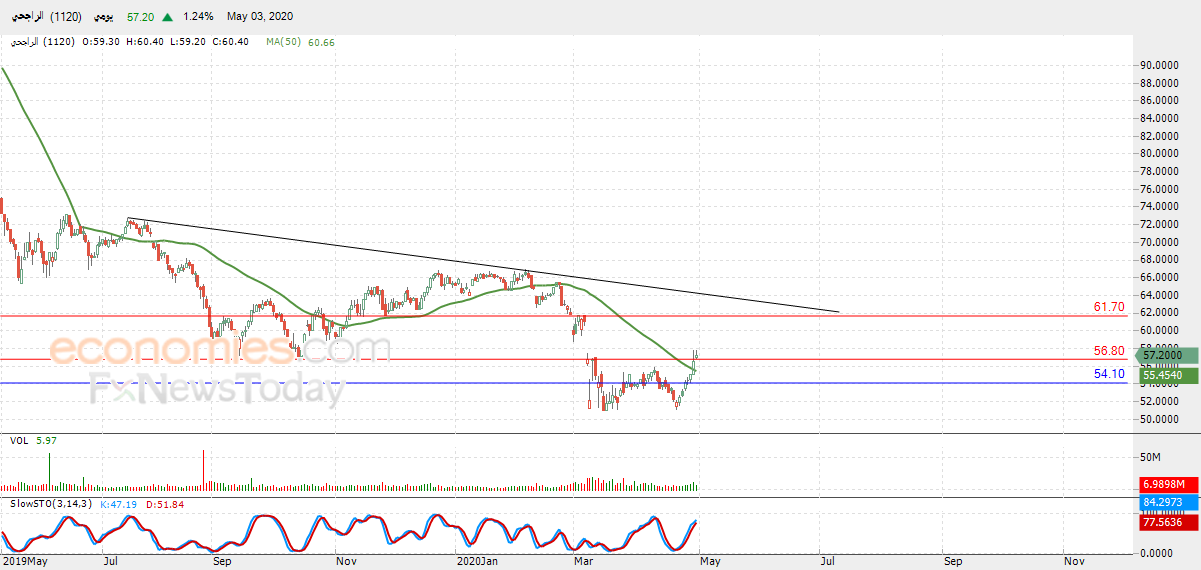Click the H:60.40 high value
This screenshot has height=570, width=1201.
coord(146,42)
